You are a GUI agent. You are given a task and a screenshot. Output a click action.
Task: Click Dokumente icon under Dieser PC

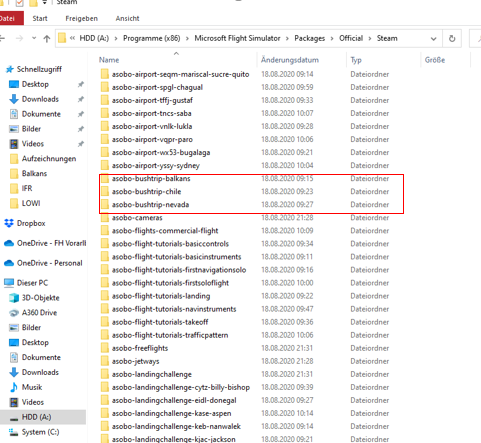[x=14, y=357]
